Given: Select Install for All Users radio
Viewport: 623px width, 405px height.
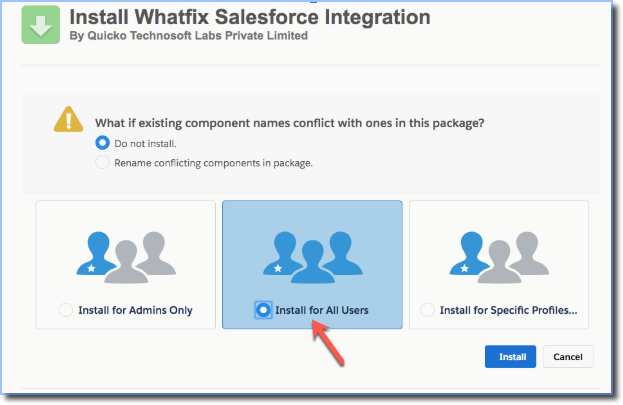Looking at the screenshot, I should pos(263,310).
